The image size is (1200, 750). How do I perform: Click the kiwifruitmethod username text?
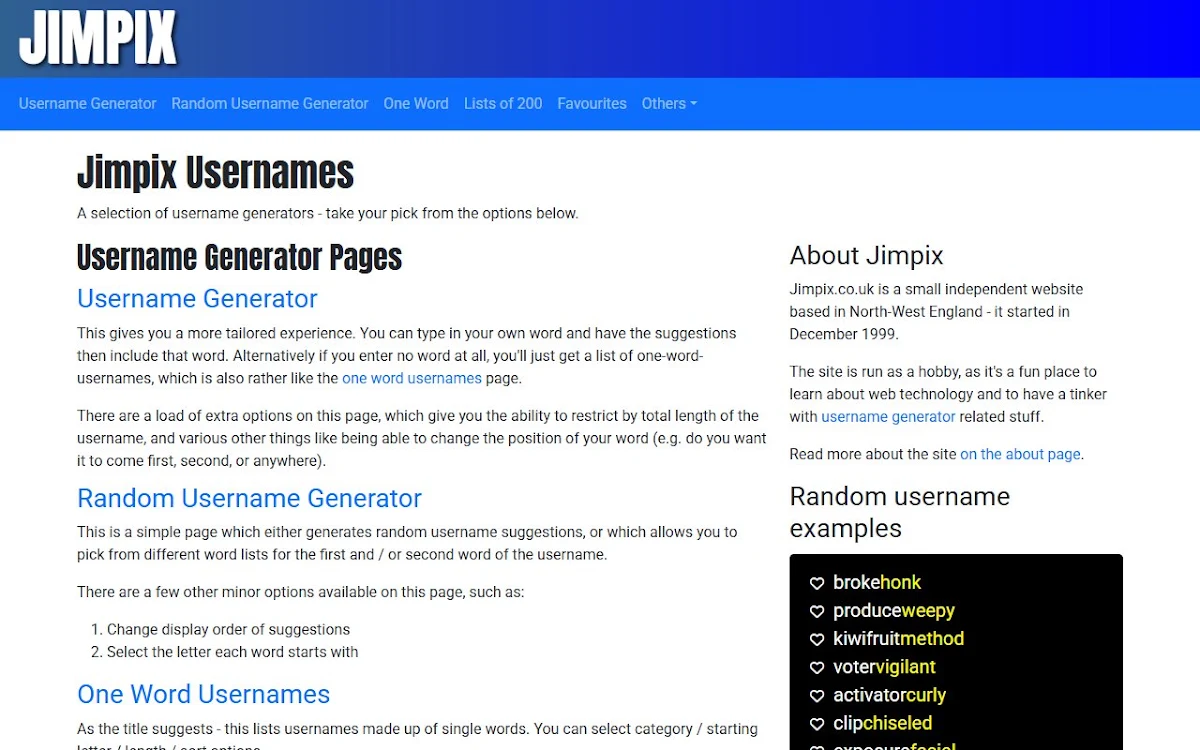tap(898, 638)
